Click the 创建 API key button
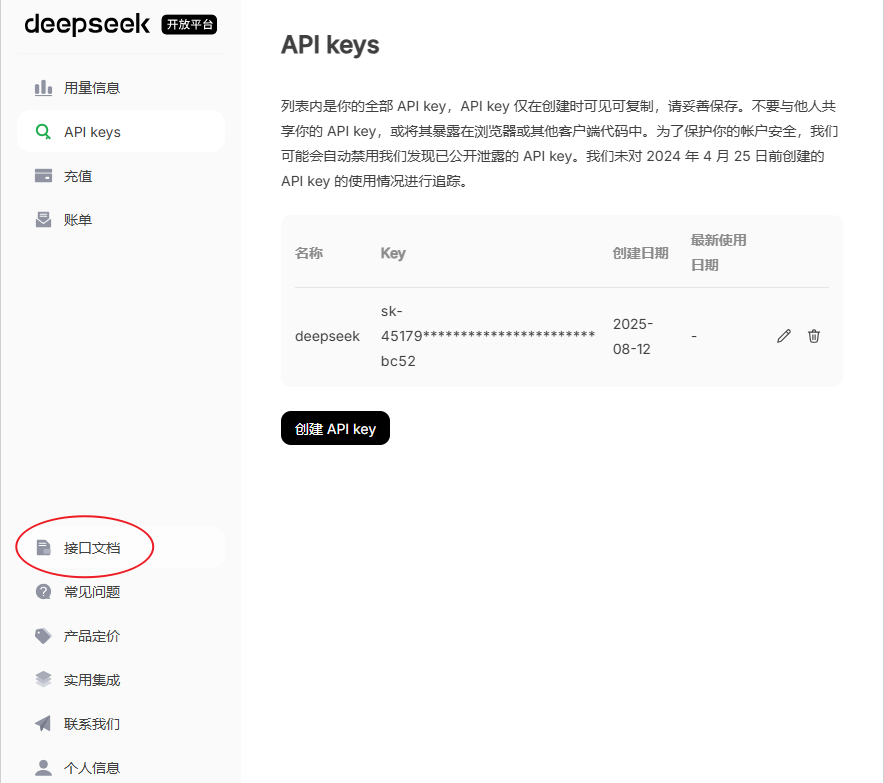This screenshot has width=884, height=783. [x=335, y=428]
